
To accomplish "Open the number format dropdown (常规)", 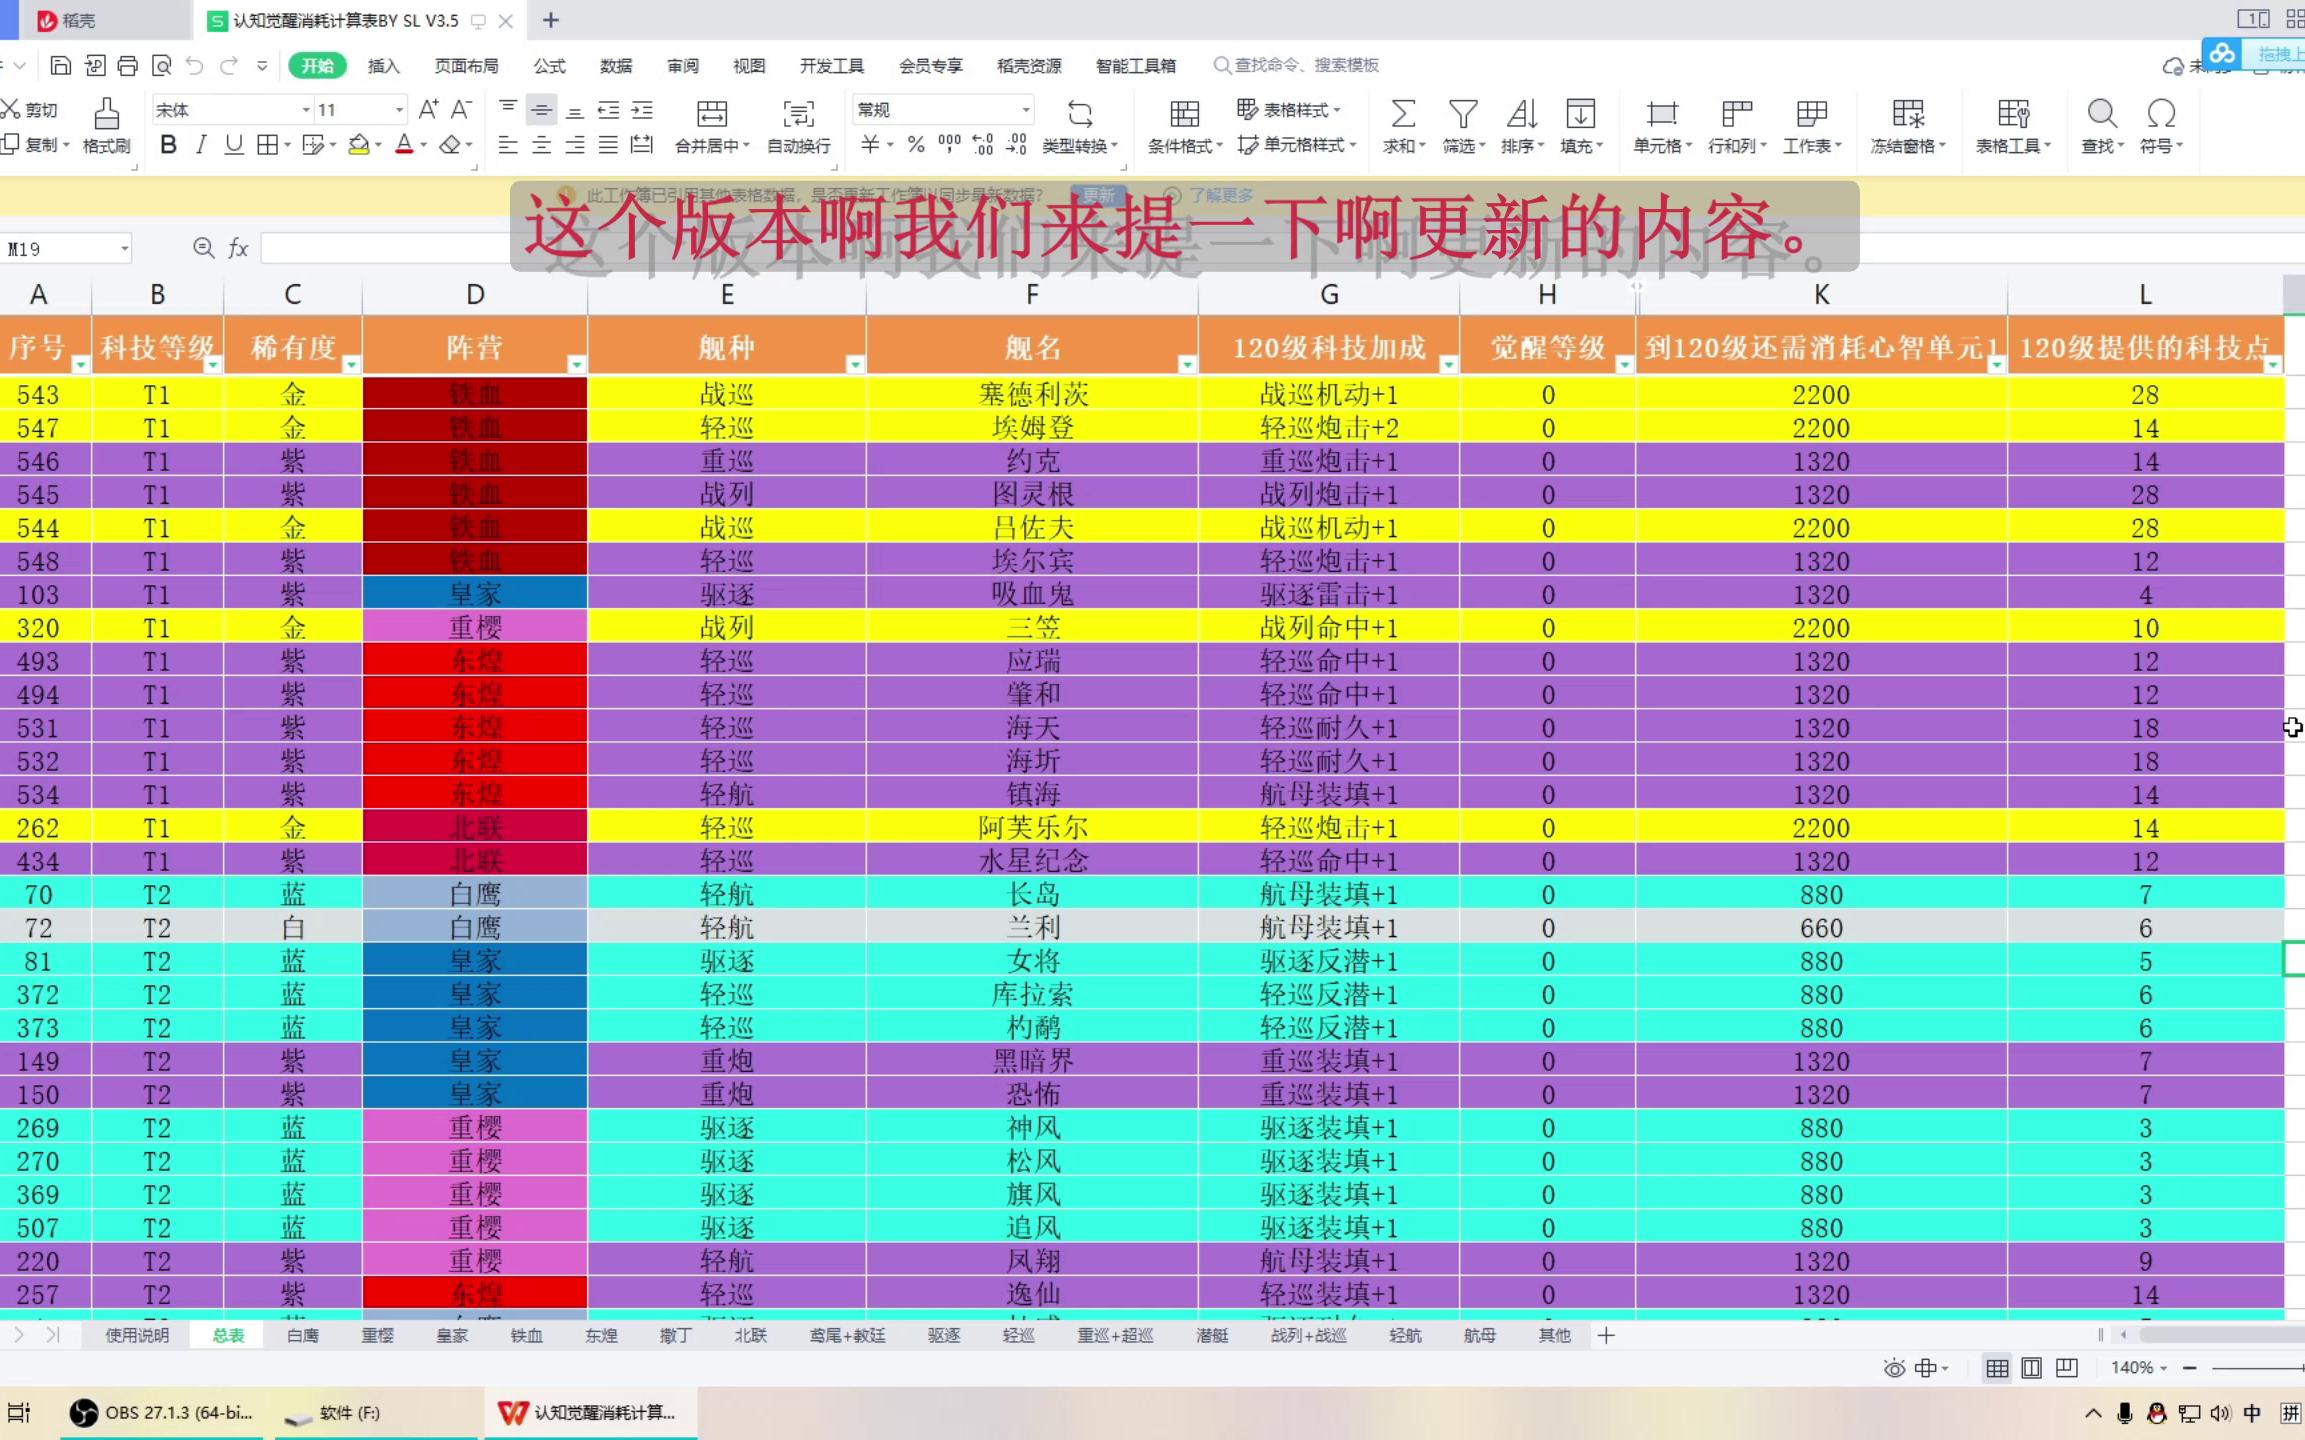I will click(1025, 110).
